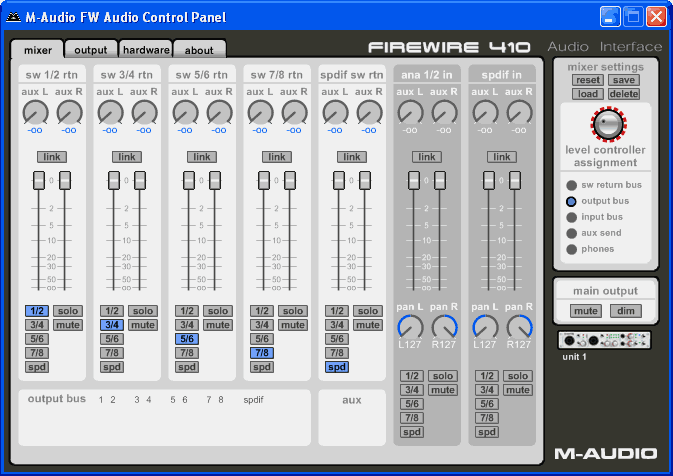Route ana 1/2 in to 7/8 bus

click(412, 418)
